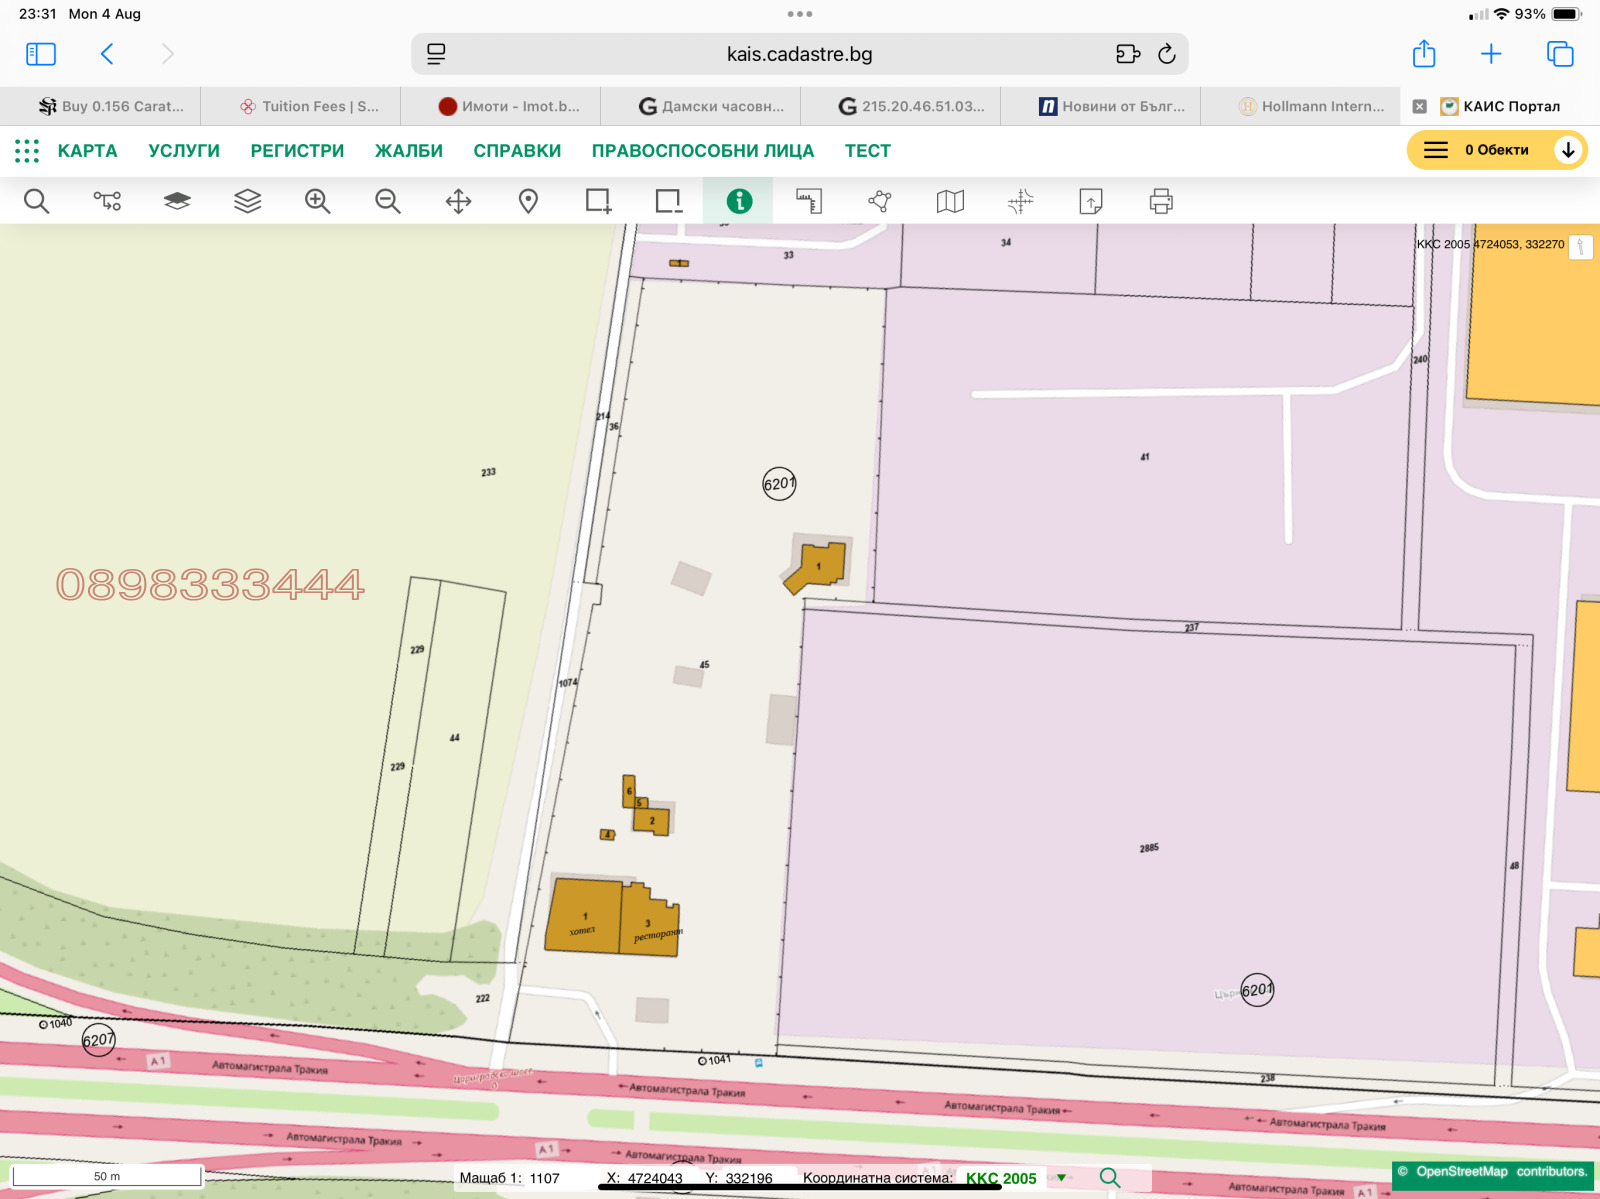Open the СПРАВКИ link
The width and height of the screenshot is (1600, 1199).
517,151
